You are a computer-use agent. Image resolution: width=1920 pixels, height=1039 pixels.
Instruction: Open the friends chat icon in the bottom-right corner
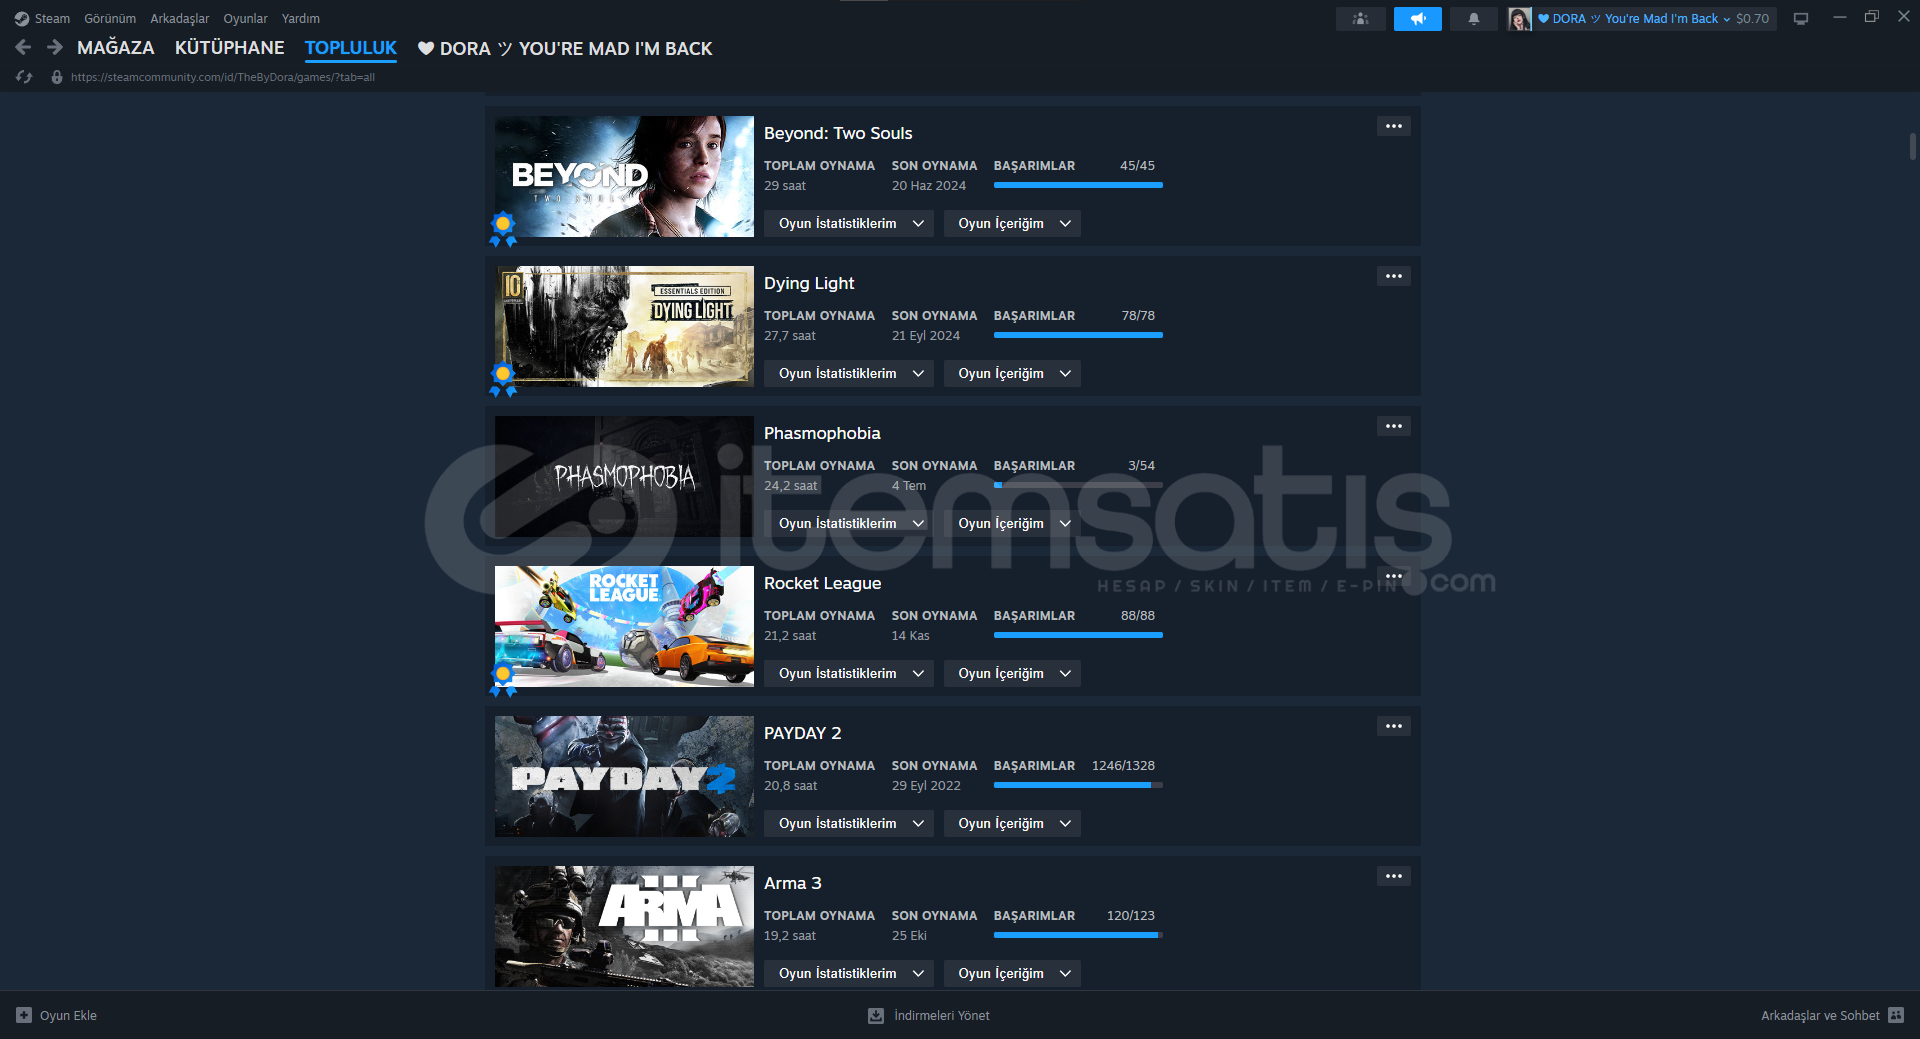coord(1896,1015)
